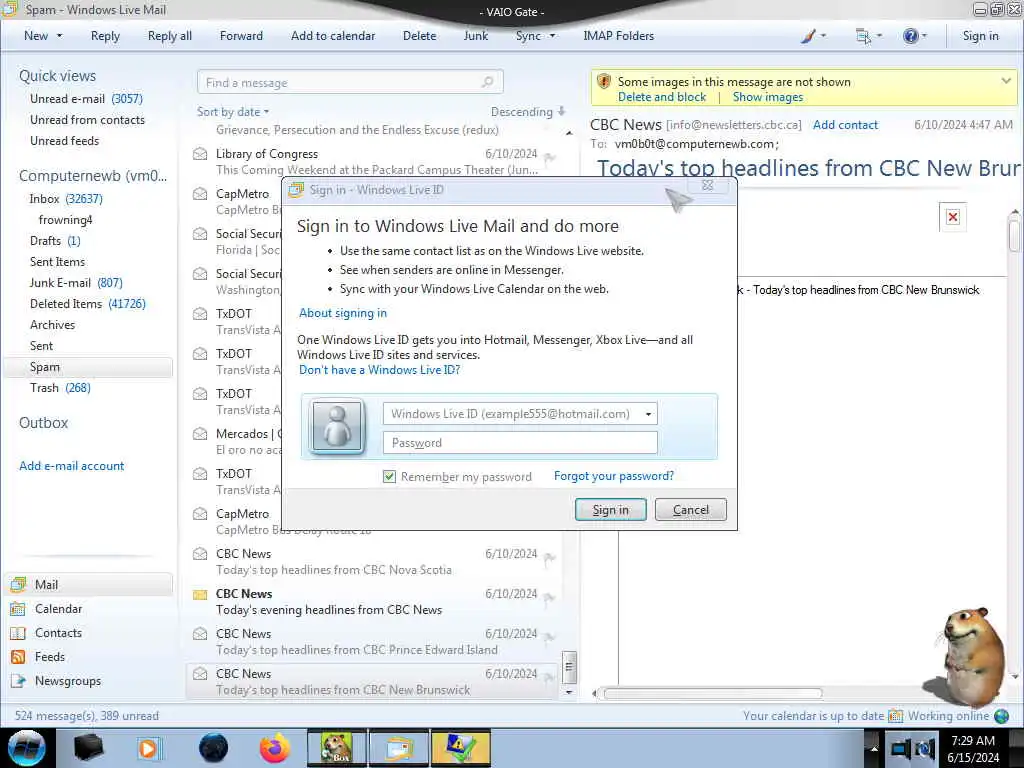Click Delete and block link
This screenshot has width=1024, height=768.
click(662, 97)
